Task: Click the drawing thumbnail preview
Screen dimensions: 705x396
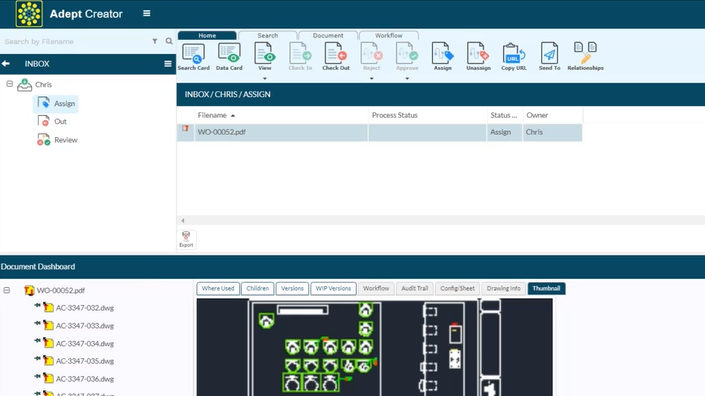Action: coord(375,347)
